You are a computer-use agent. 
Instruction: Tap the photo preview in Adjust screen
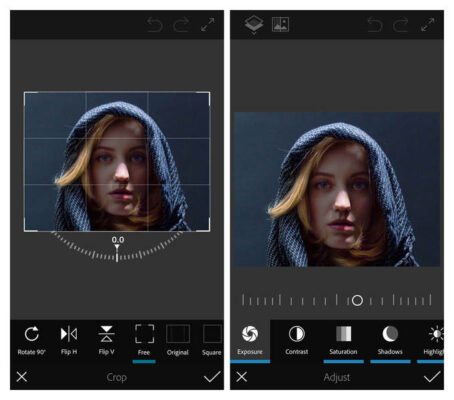[337, 189]
